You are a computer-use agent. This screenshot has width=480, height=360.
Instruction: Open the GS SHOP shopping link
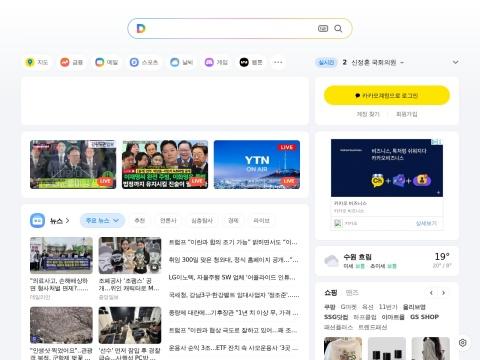424,317
